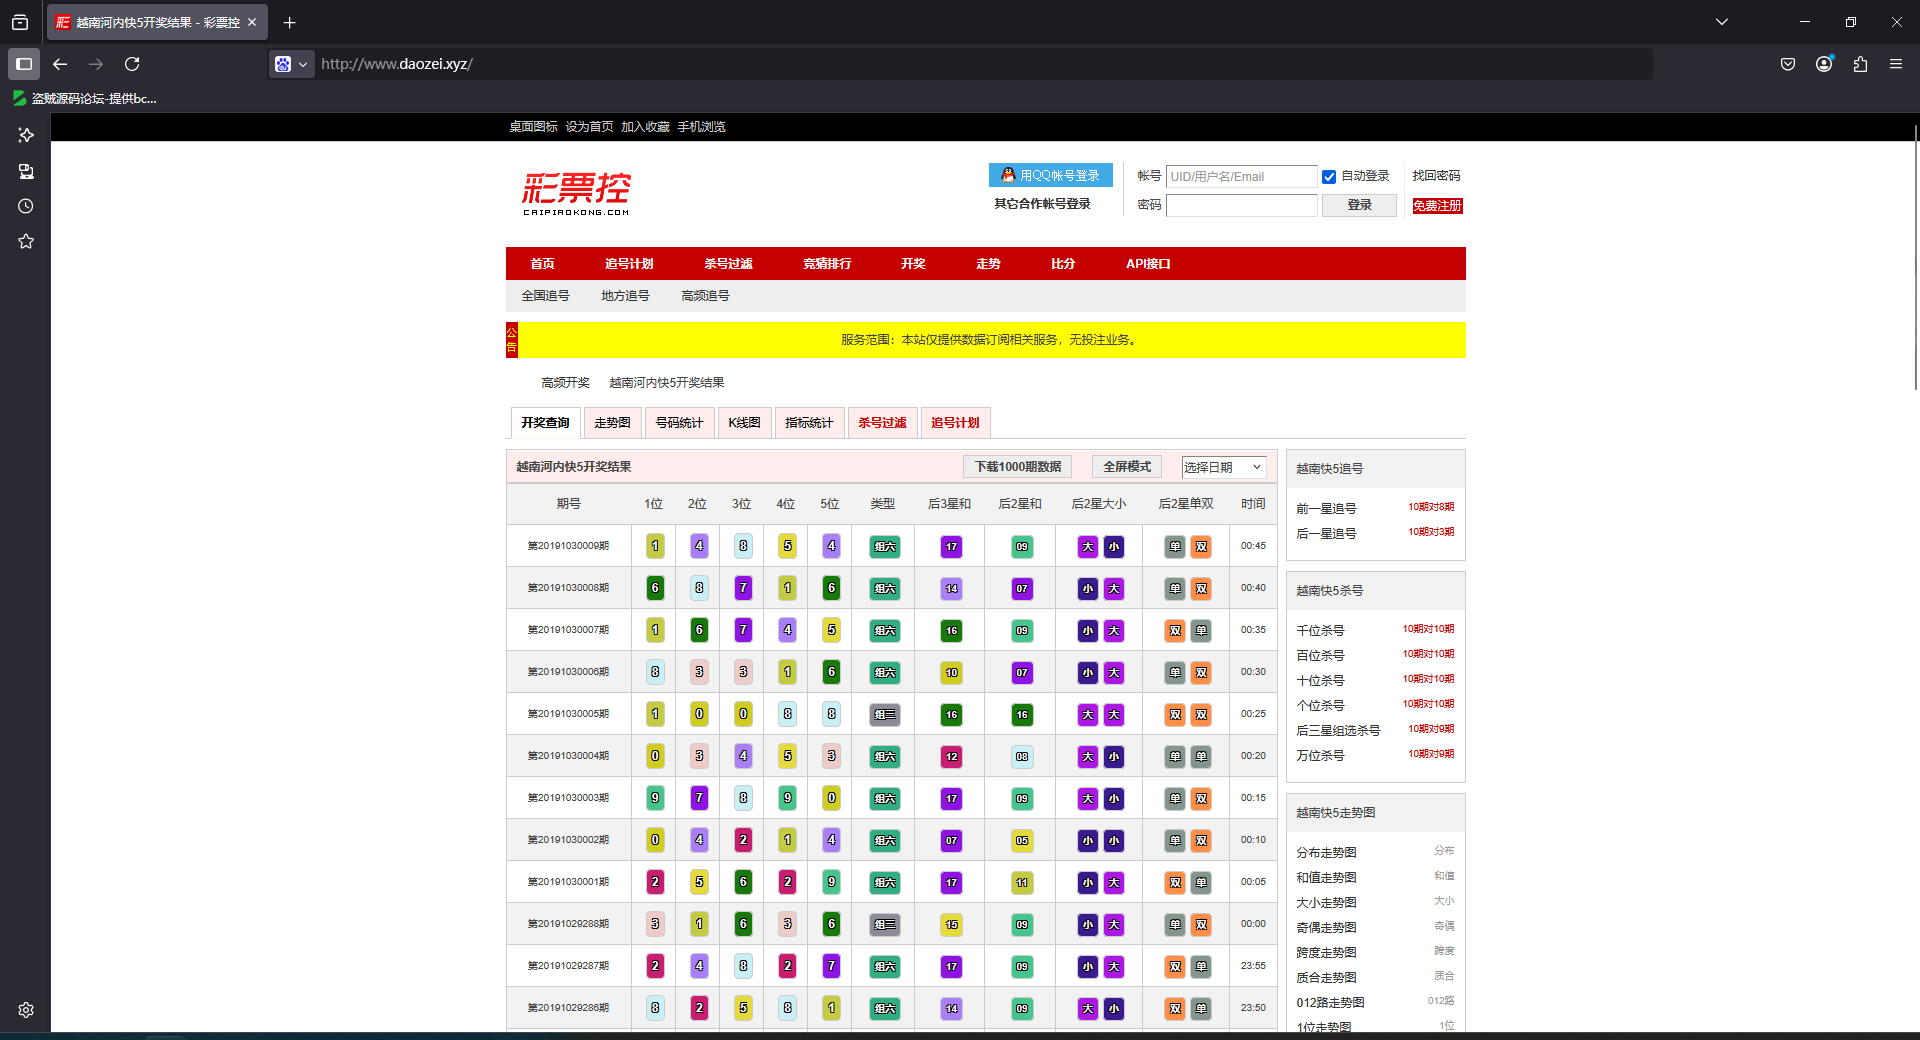This screenshot has height=1040, width=1920.
Task: Click the 免费注册 link
Action: (x=1437, y=206)
